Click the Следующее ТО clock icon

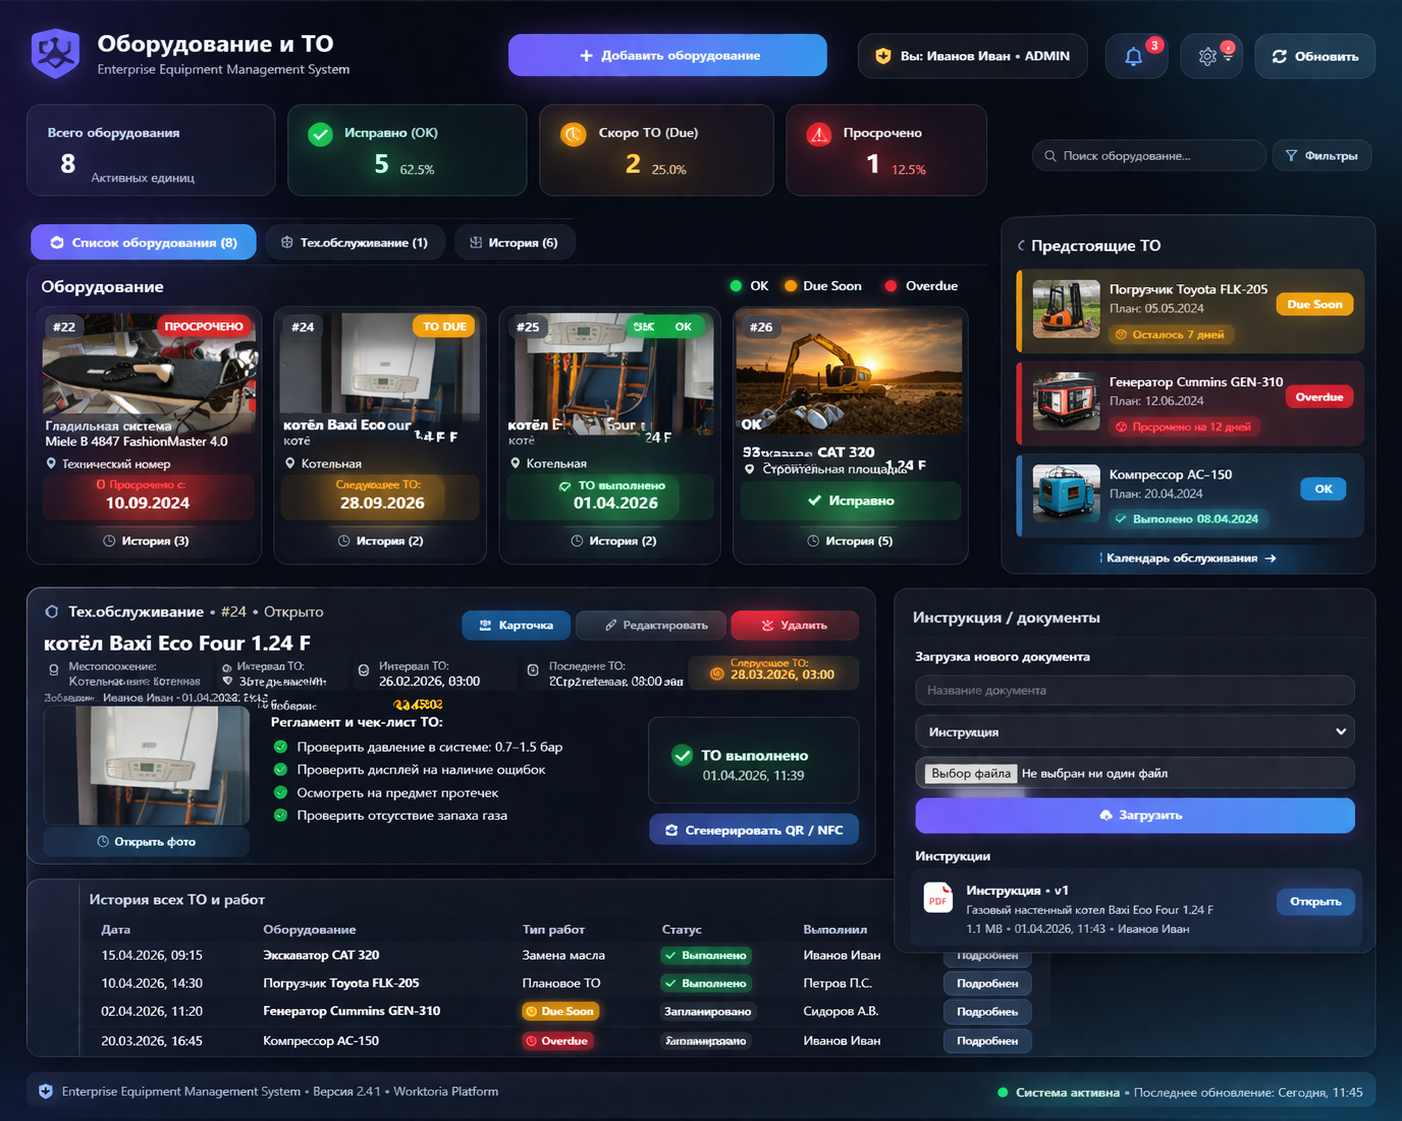[x=716, y=674]
